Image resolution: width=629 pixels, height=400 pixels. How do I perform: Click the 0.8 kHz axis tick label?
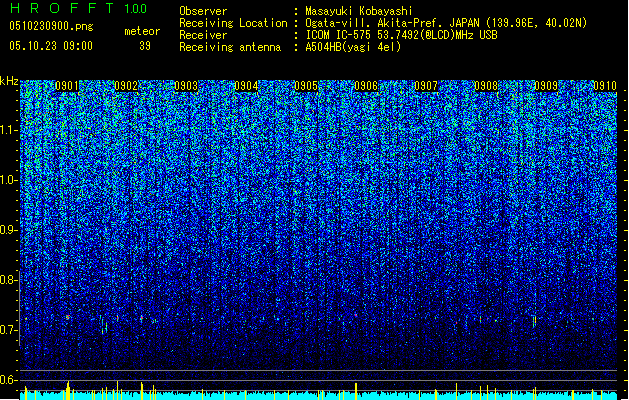pyautogui.click(x=8, y=280)
